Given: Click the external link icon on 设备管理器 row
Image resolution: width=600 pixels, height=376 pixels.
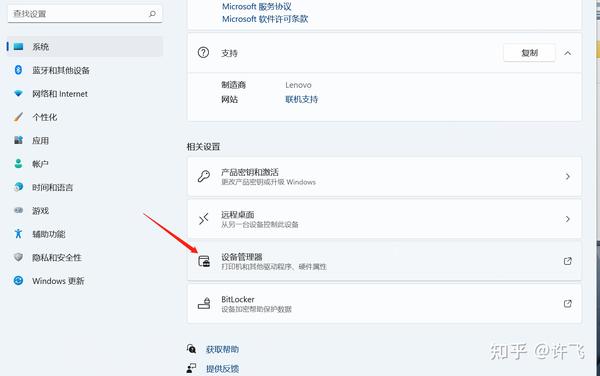Looking at the screenshot, I should click(x=568, y=261).
